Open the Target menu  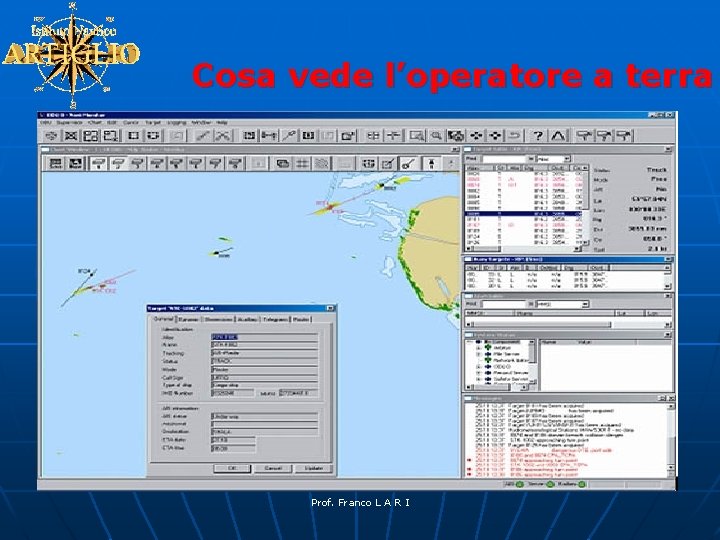[153, 123]
